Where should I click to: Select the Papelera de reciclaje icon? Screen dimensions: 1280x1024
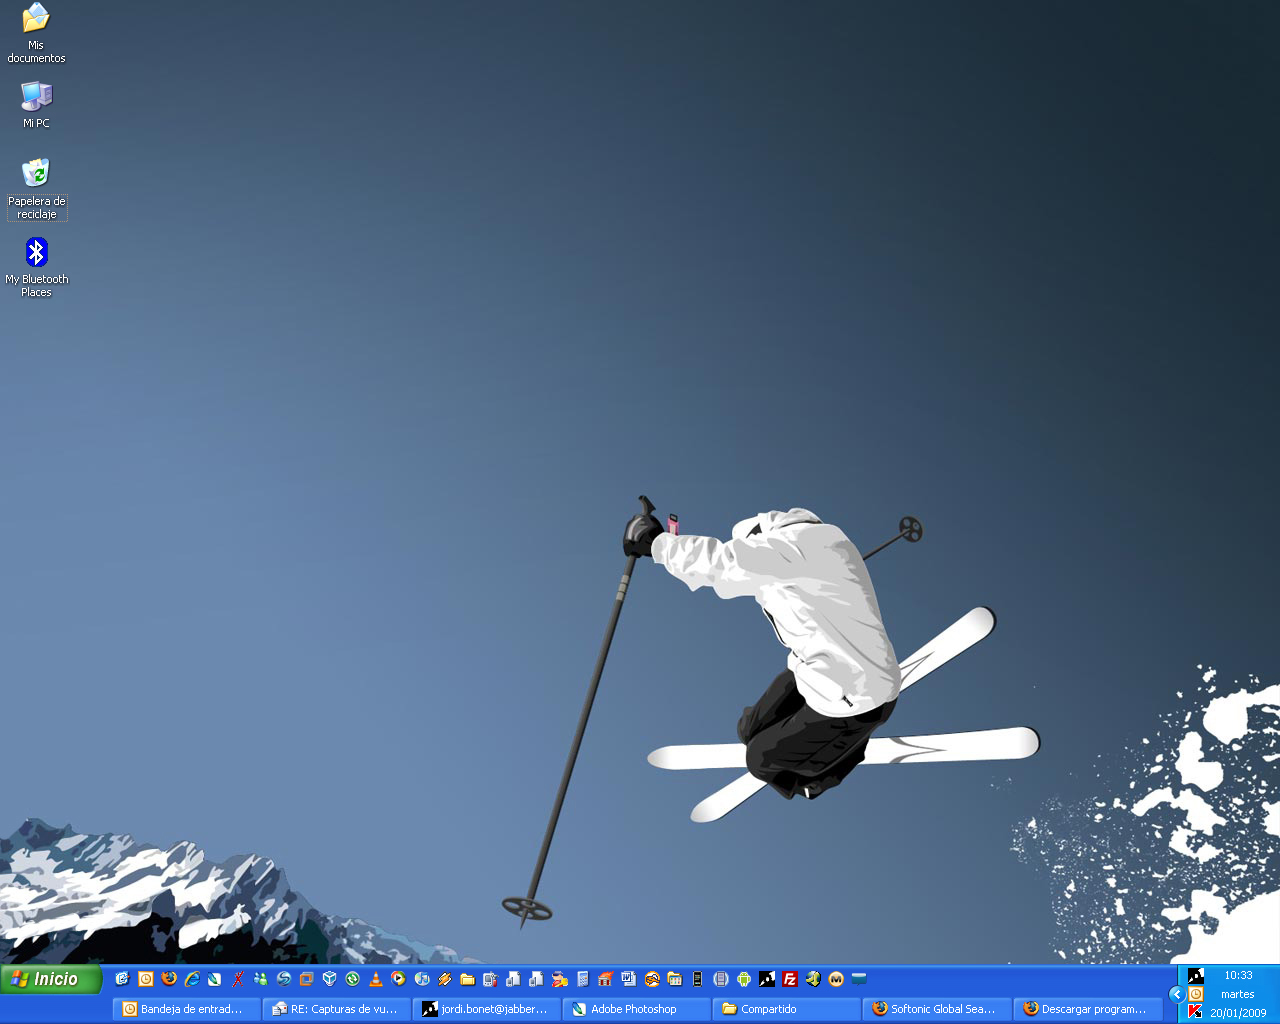tap(36, 187)
